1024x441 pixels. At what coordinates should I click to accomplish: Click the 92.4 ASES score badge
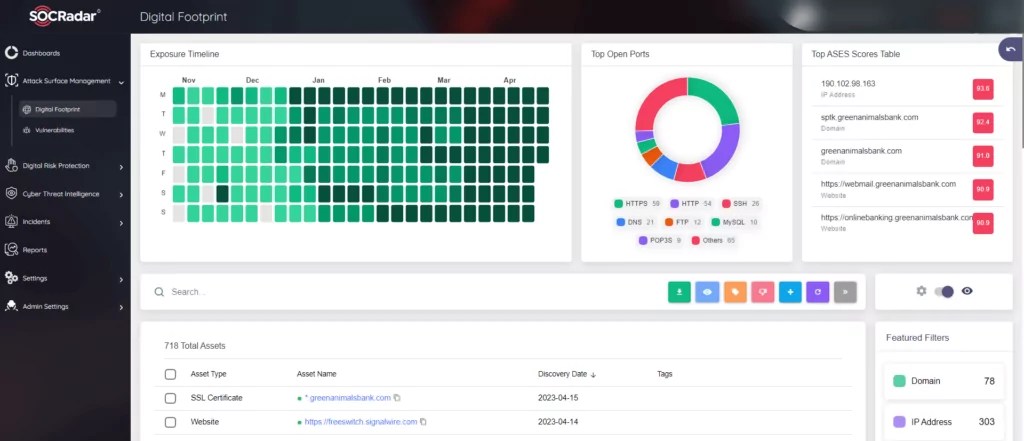coord(983,123)
